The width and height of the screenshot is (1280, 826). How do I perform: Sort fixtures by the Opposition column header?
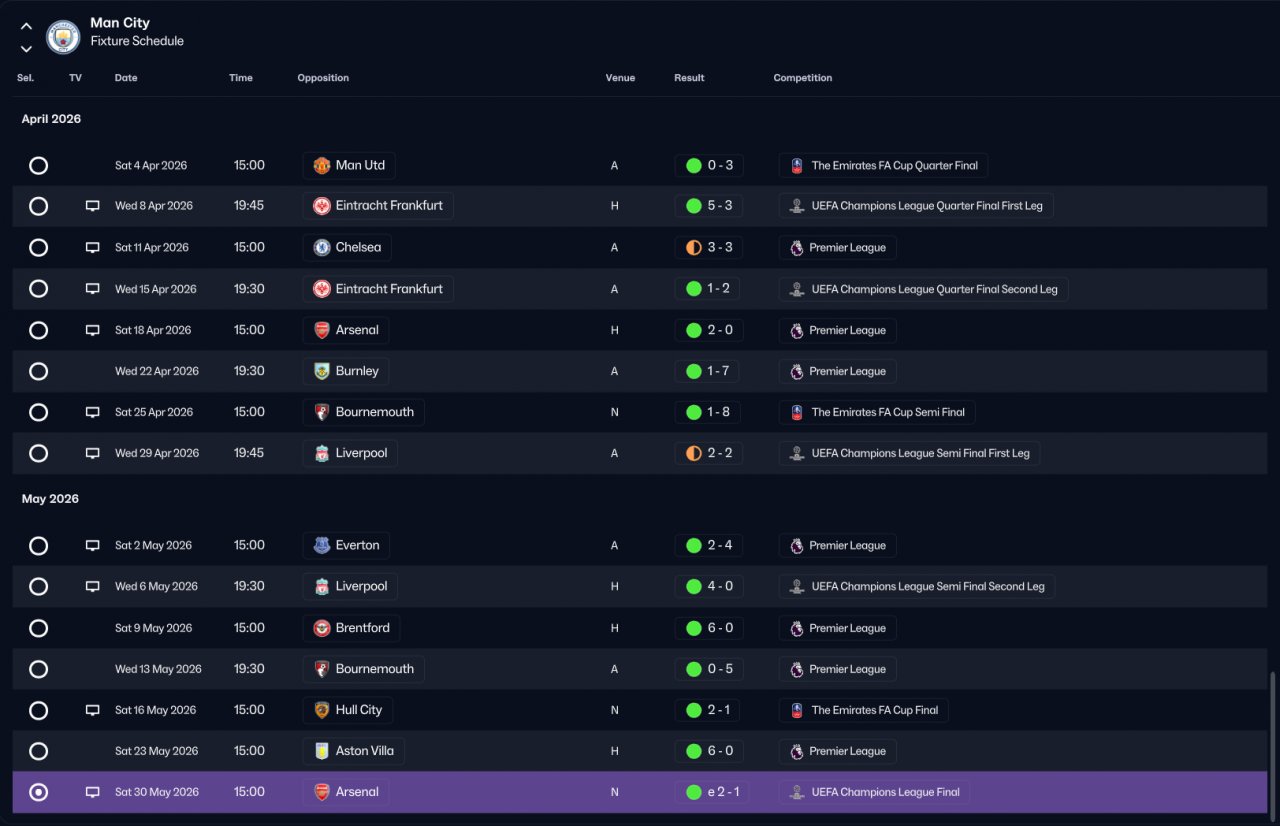pyautogui.click(x=323, y=78)
